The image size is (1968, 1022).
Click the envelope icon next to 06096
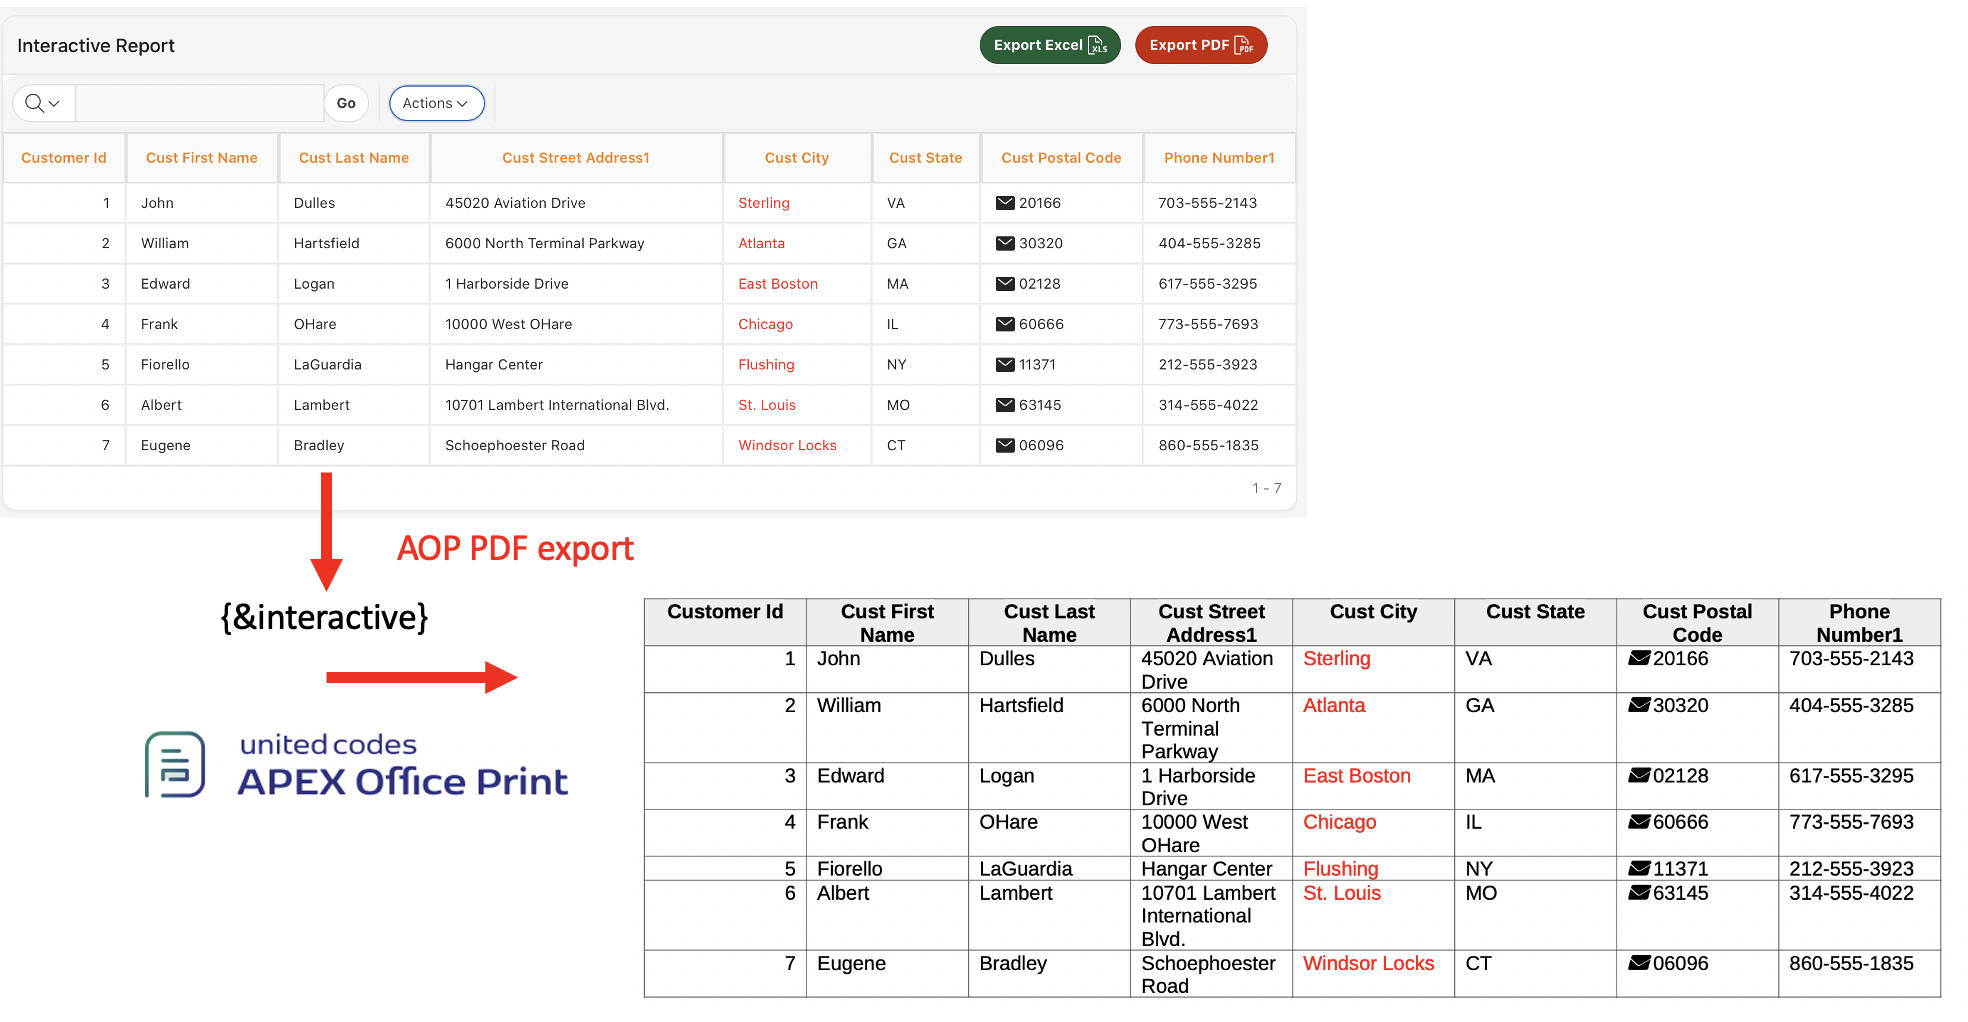click(1005, 445)
